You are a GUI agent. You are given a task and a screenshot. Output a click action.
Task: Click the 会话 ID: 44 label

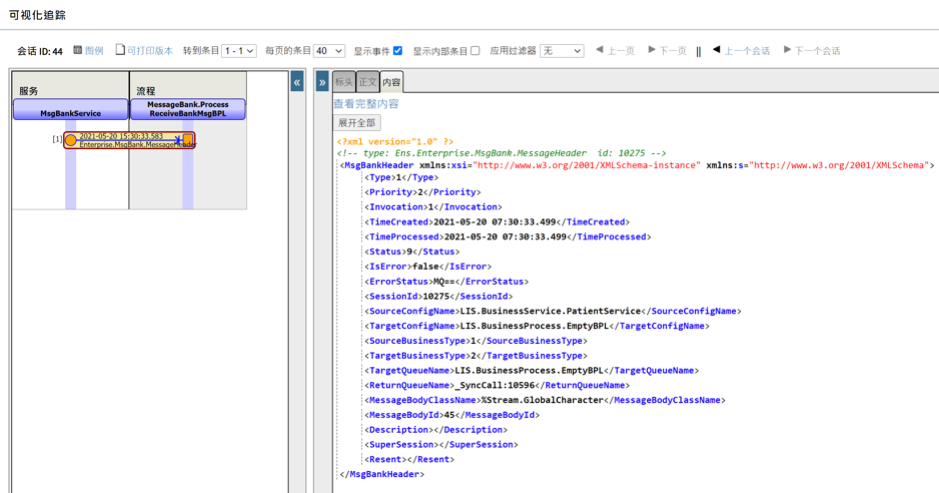tap(40, 52)
